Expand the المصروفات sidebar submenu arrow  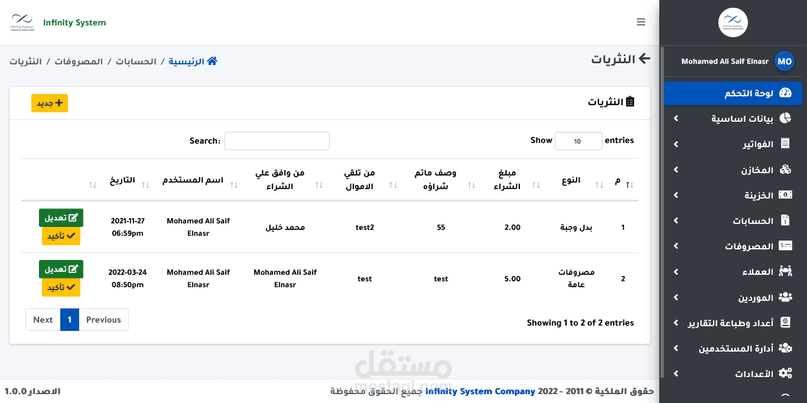[x=676, y=246]
